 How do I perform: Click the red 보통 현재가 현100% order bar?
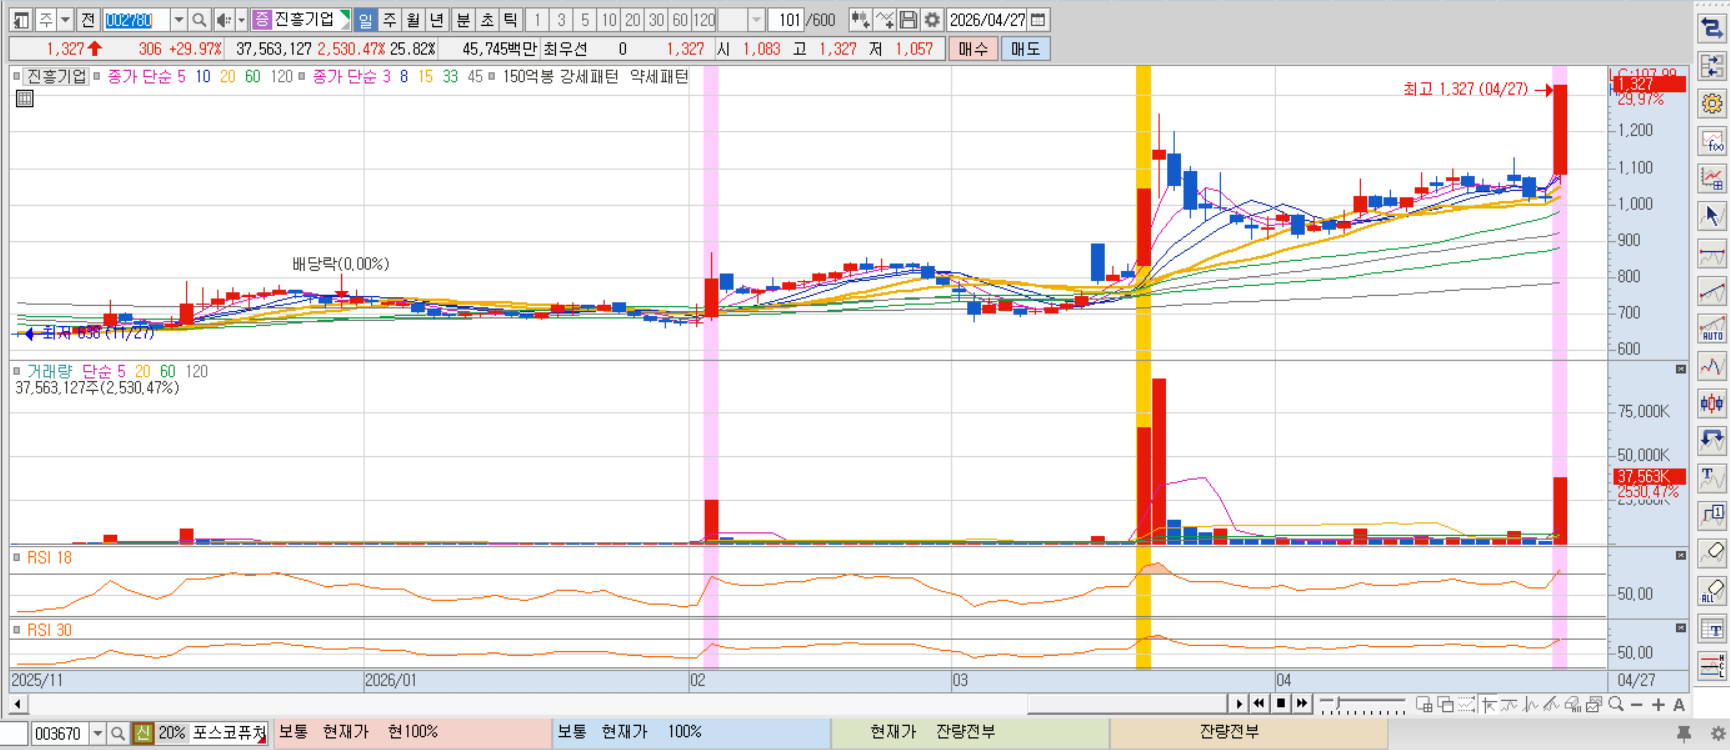point(413,732)
